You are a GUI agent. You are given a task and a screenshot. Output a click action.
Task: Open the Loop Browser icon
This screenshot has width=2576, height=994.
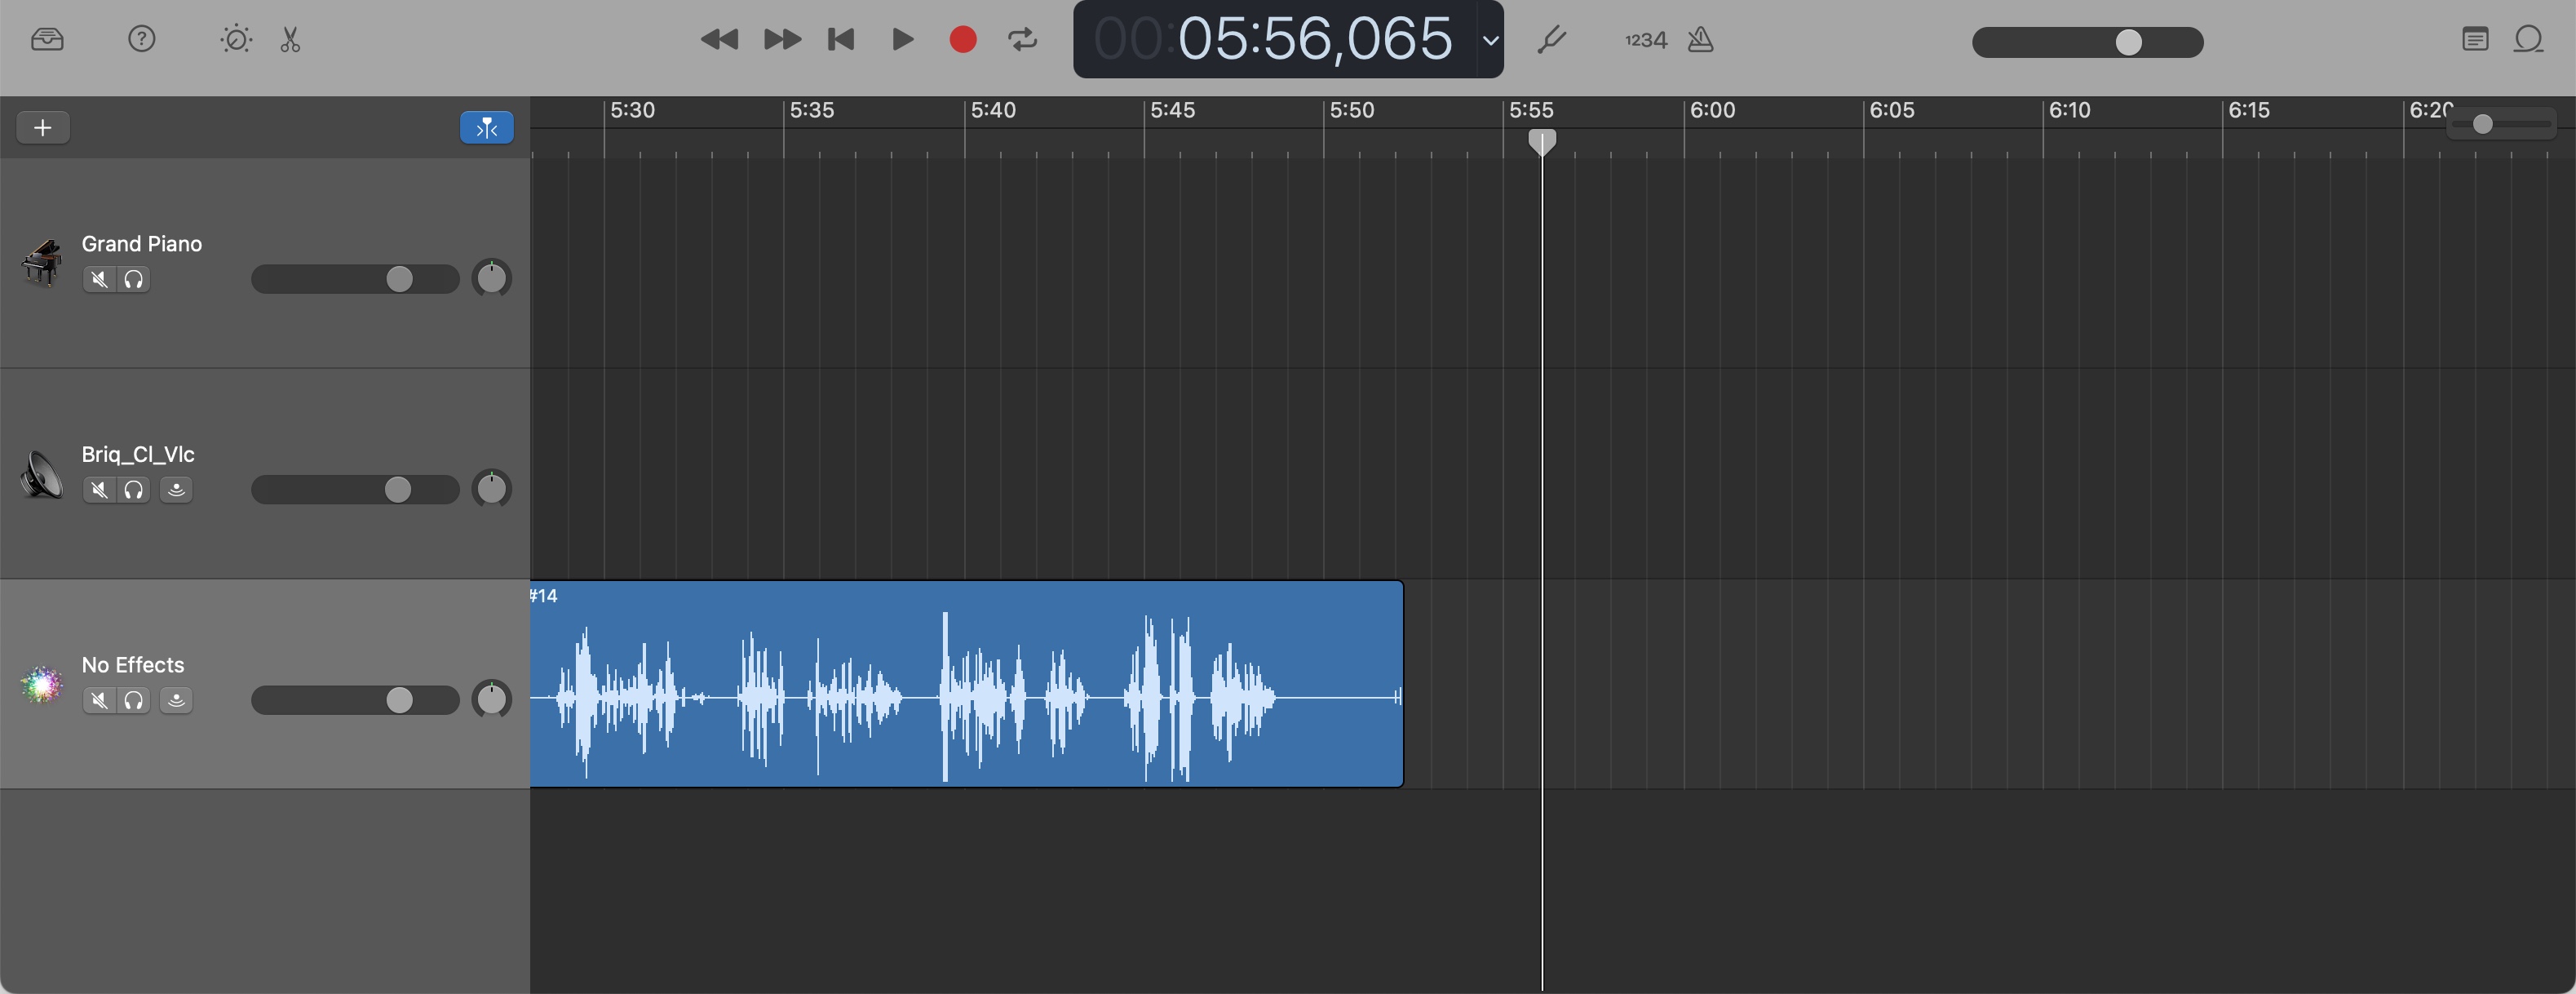tap(2528, 40)
